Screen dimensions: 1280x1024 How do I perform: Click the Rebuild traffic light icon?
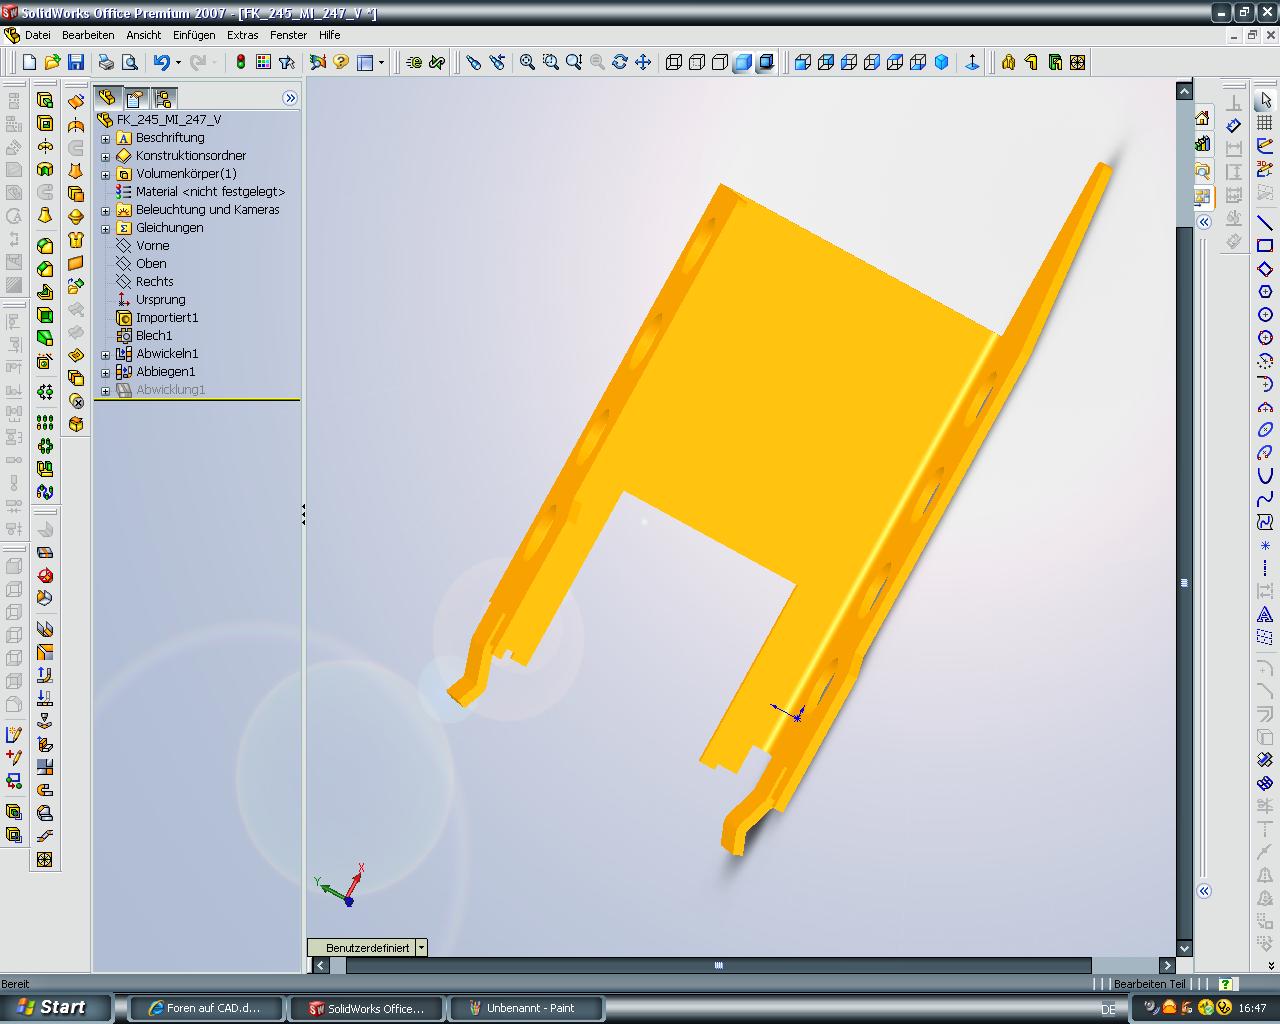click(x=240, y=62)
